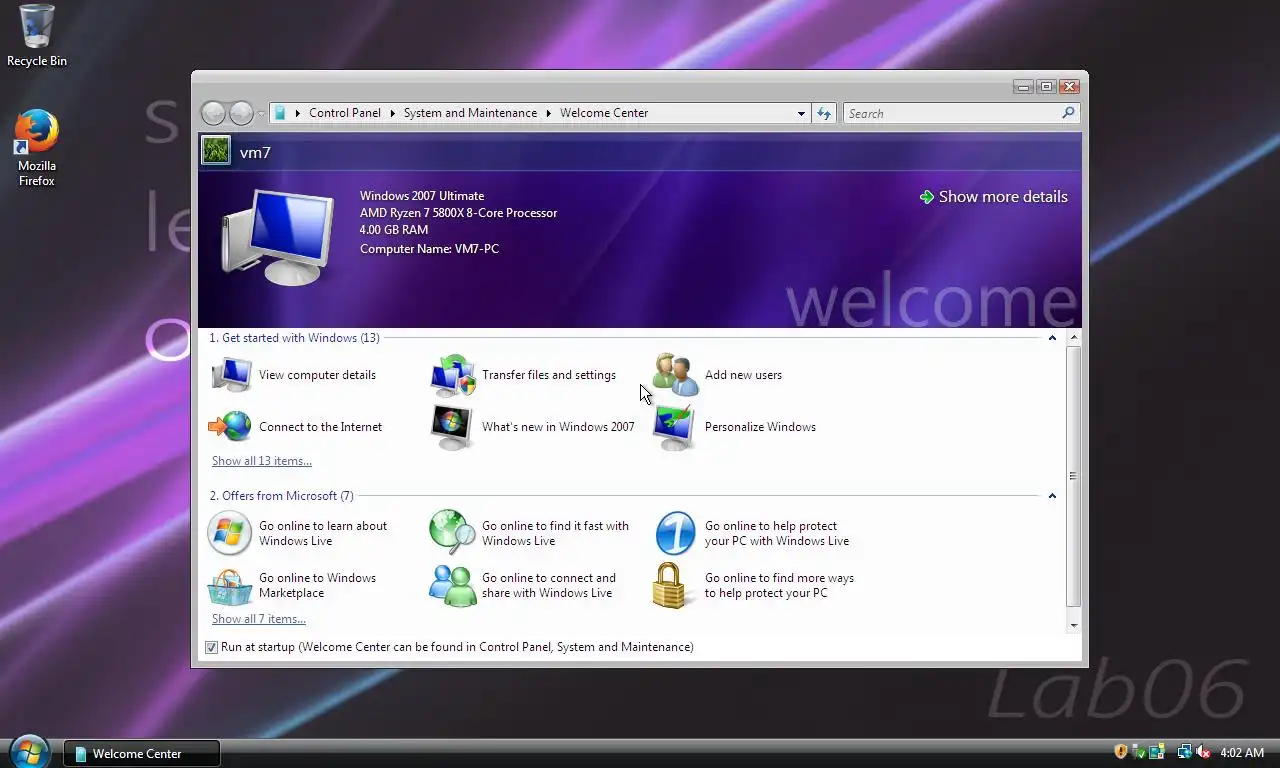Click the search magnifier icon
1280x768 pixels.
pyautogui.click(x=1068, y=113)
